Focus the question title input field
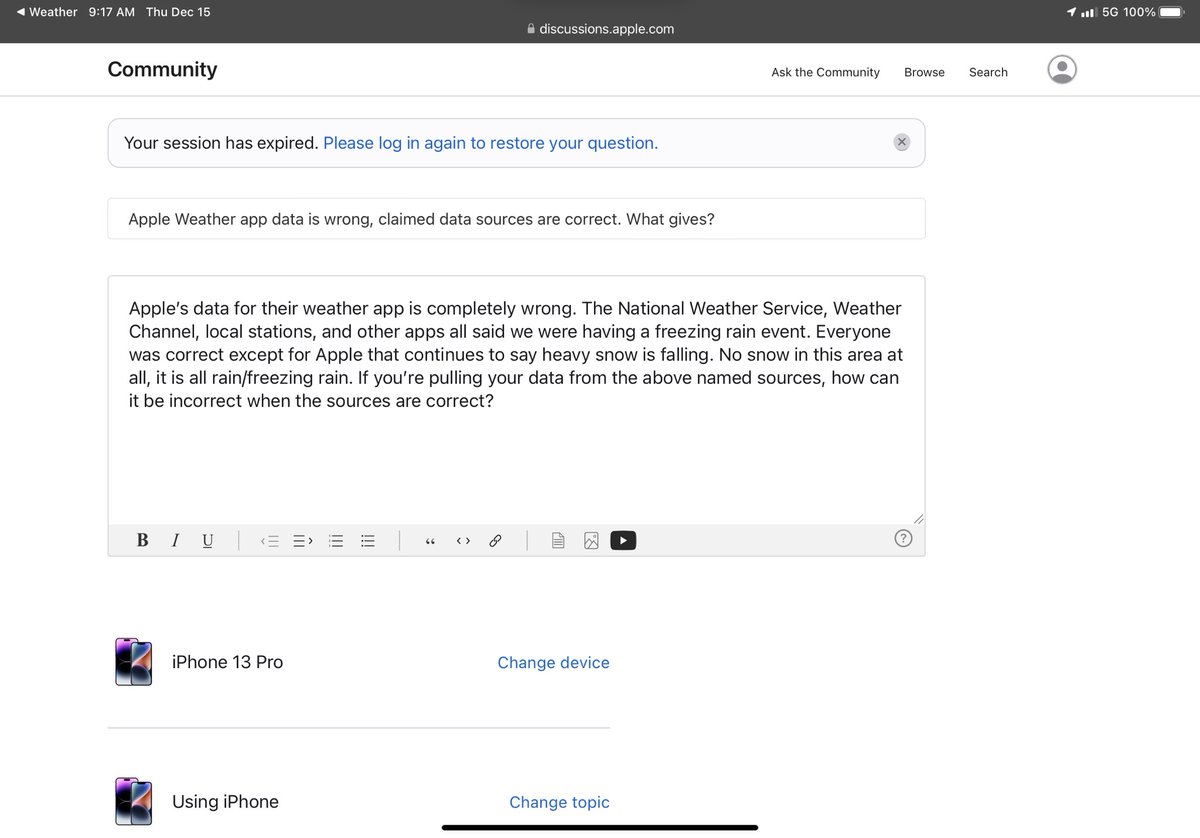This screenshot has height=838, width=1200. [x=516, y=218]
